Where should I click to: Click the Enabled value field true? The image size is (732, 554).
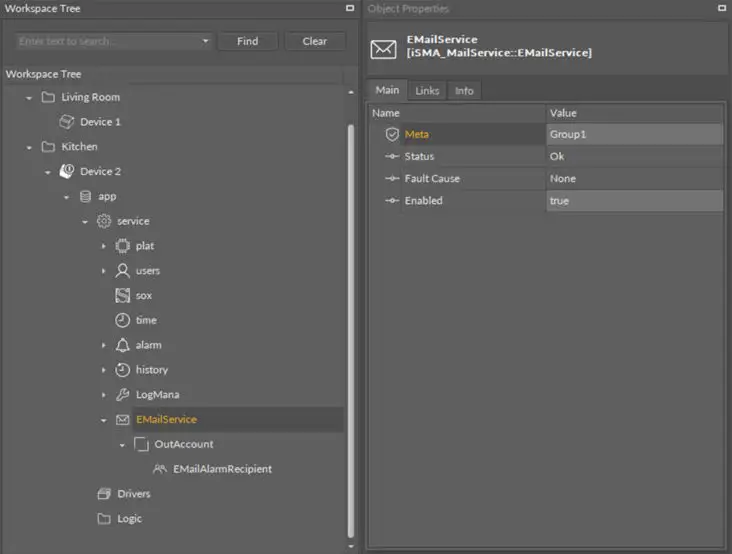633,201
